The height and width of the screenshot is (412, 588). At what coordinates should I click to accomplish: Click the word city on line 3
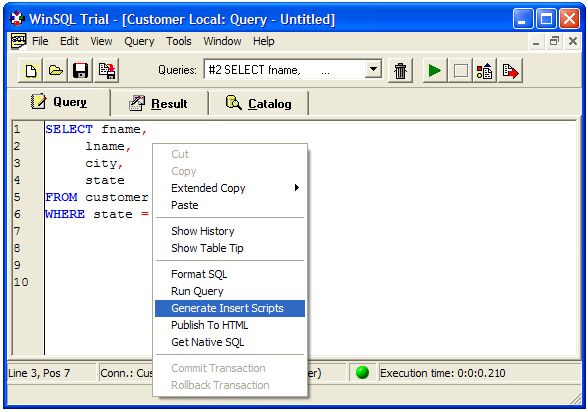click(x=101, y=163)
